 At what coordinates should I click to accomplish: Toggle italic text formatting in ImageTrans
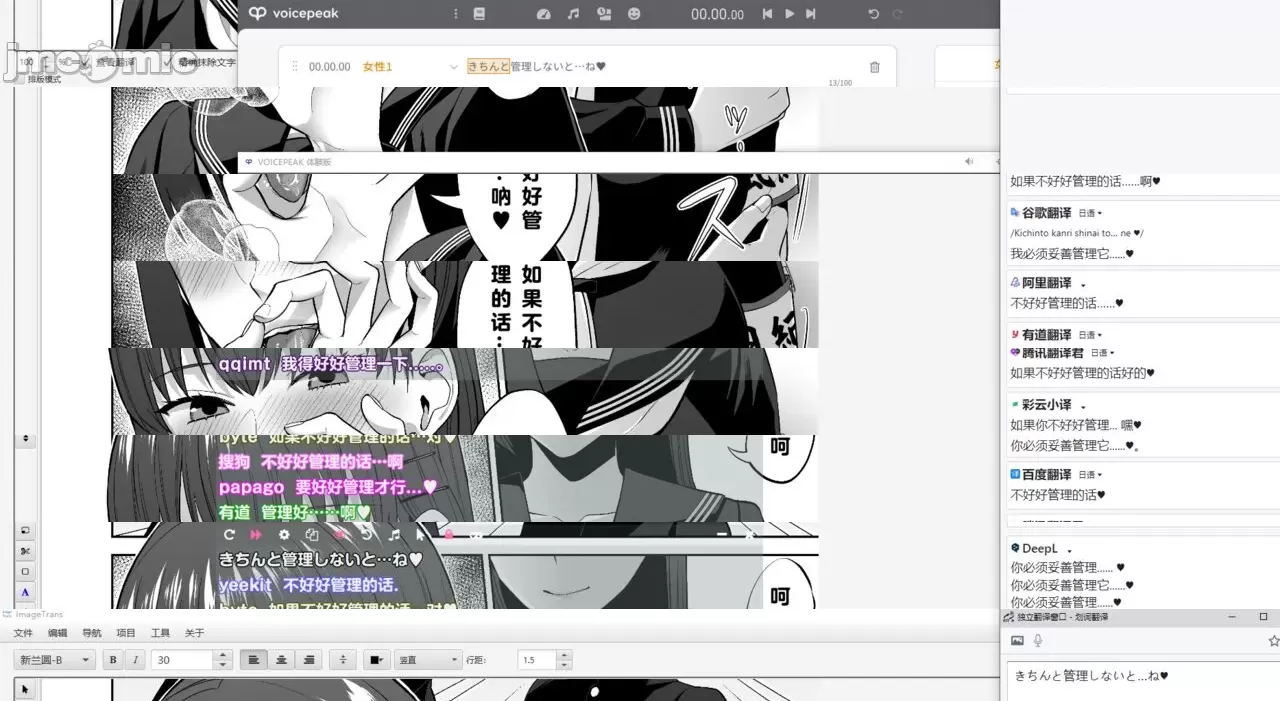coord(136,660)
